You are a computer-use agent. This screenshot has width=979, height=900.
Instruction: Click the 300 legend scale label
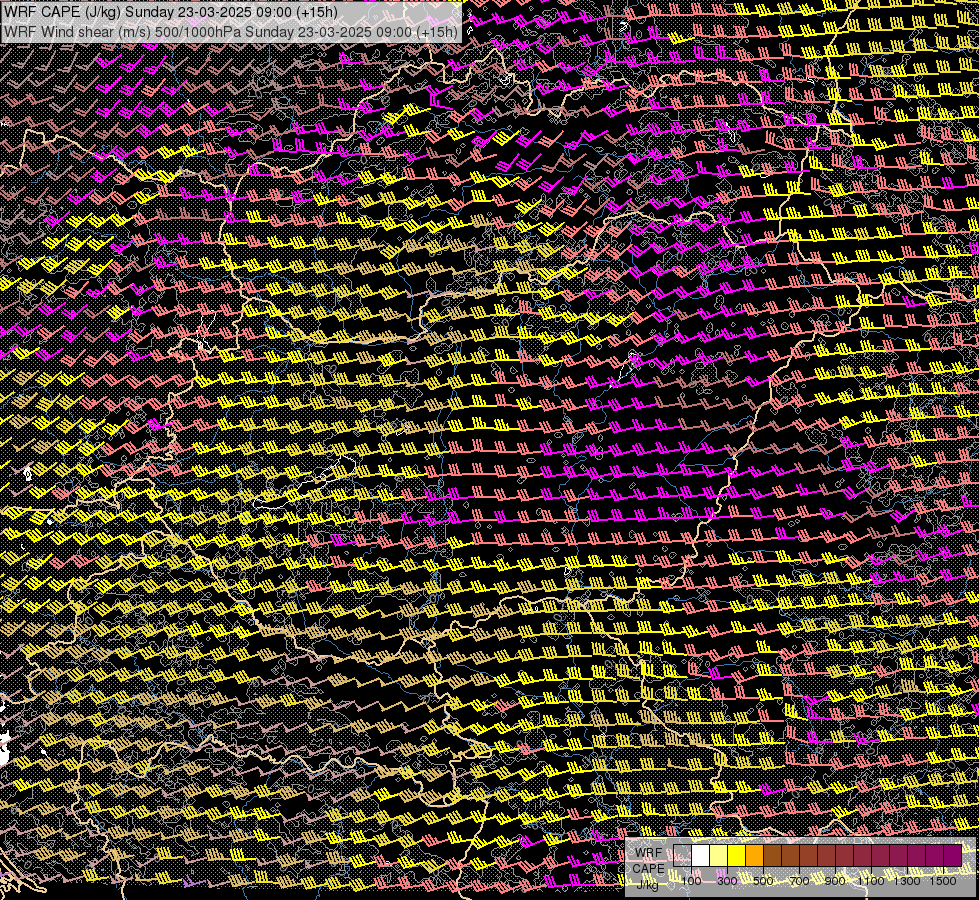point(727,881)
